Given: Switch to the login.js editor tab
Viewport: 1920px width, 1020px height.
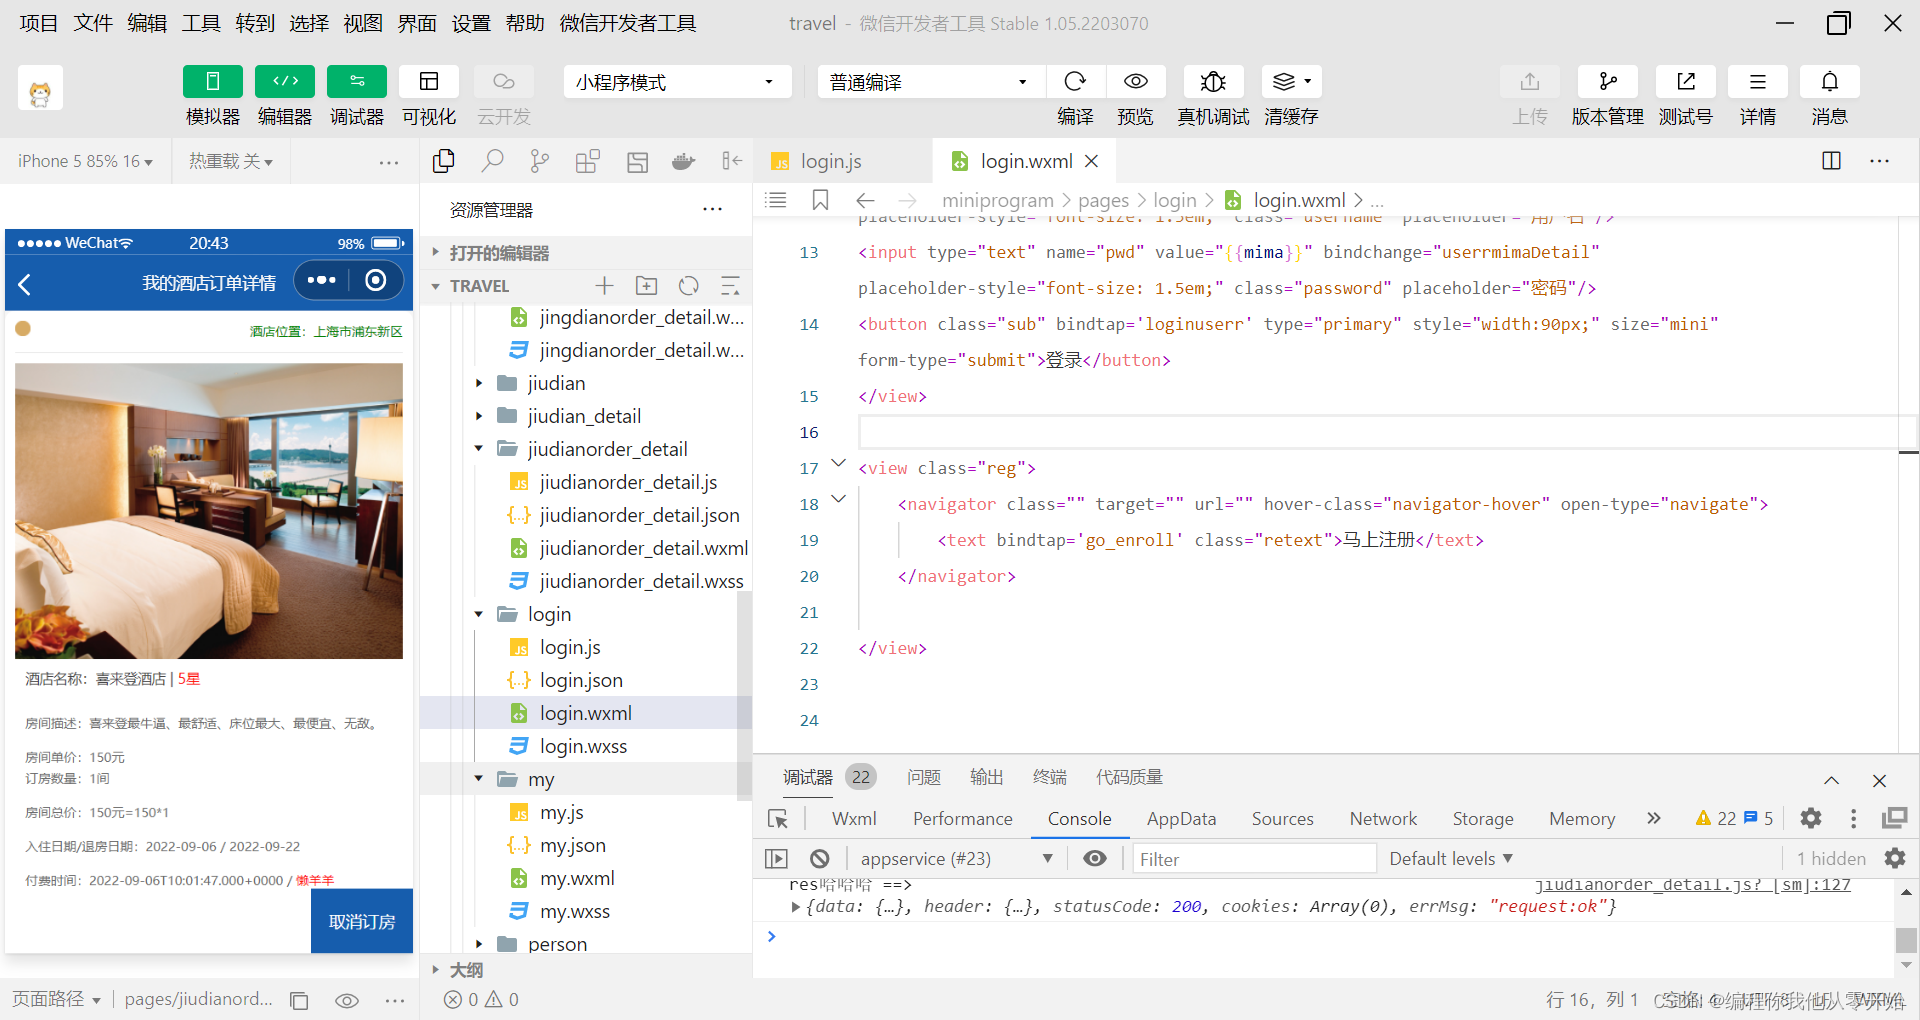Looking at the screenshot, I should [x=830, y=161].
